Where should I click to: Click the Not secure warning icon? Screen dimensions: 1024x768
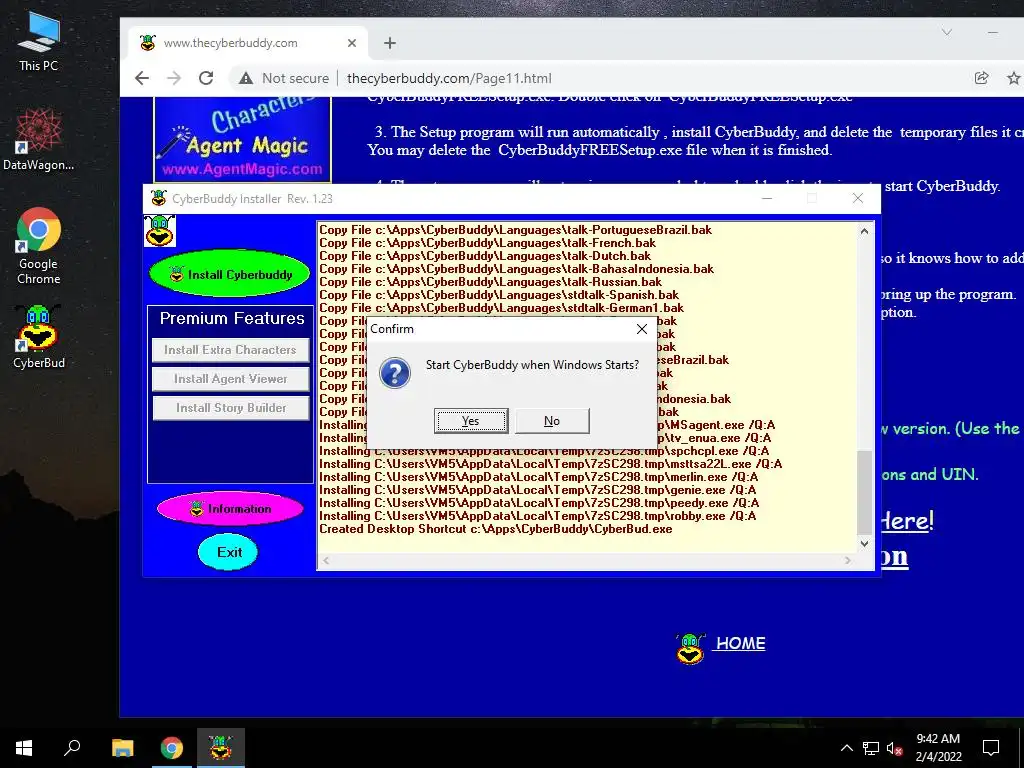pyautogui.click(x=246, y=78)
